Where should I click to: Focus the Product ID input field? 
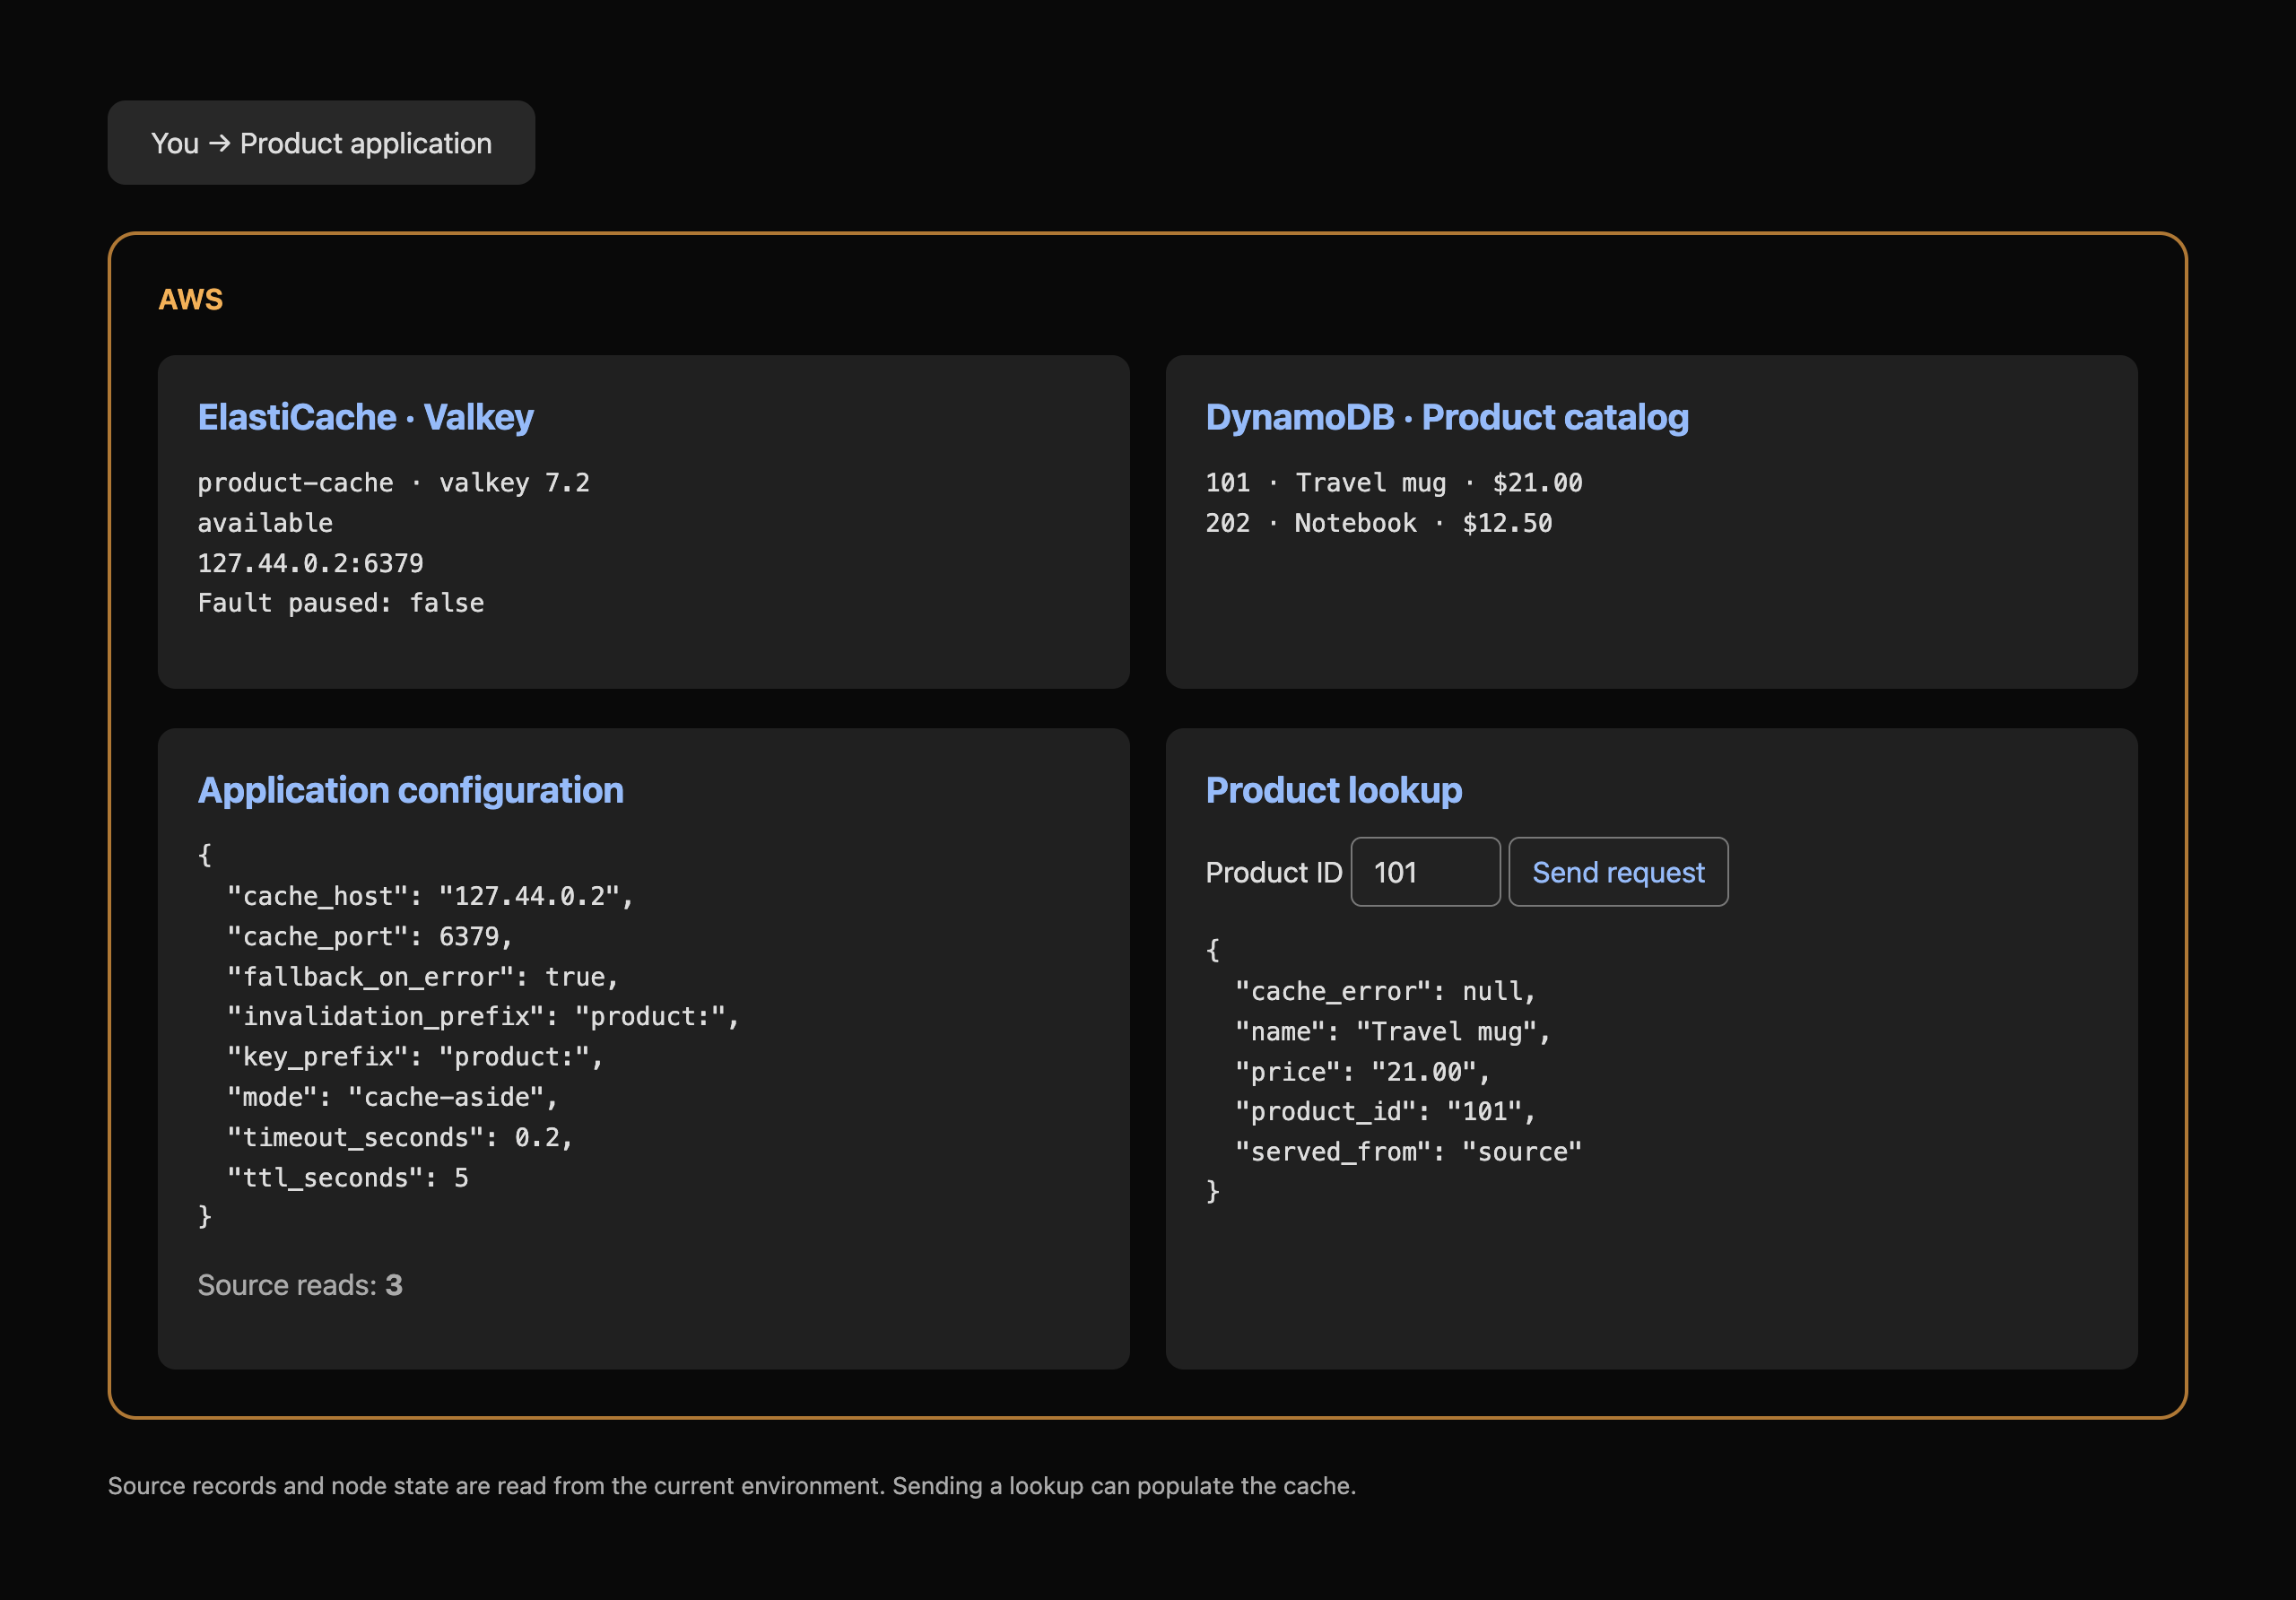(x=1425, y=872)
